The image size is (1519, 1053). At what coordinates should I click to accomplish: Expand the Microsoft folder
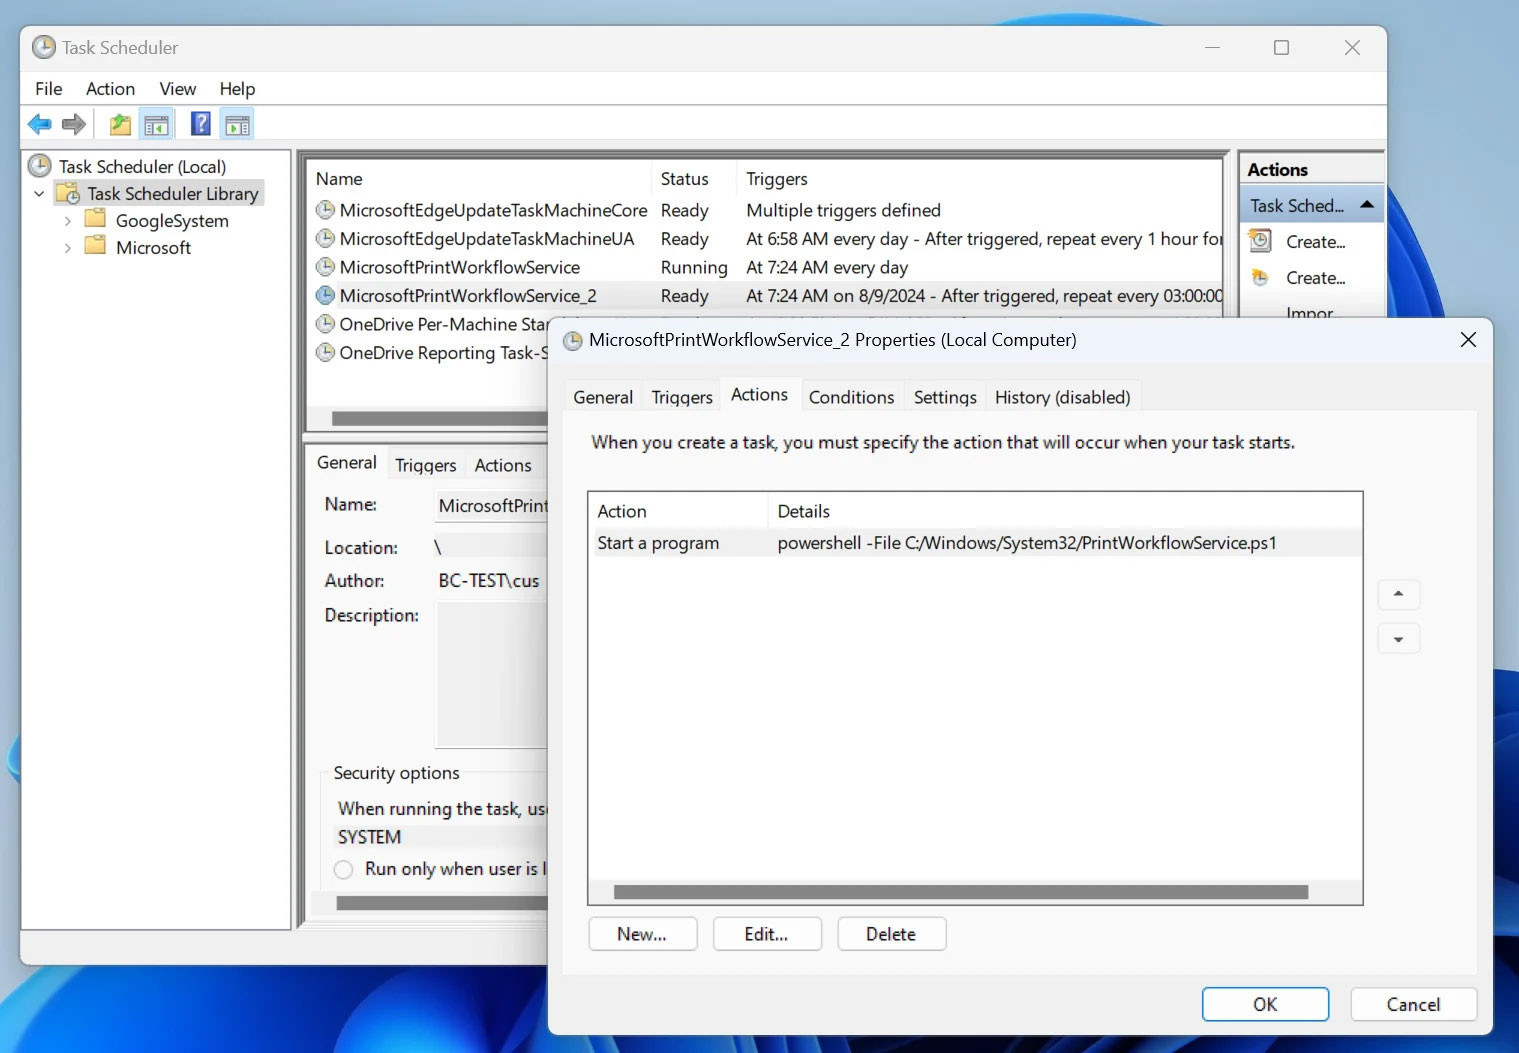click(x=67, y=247)
